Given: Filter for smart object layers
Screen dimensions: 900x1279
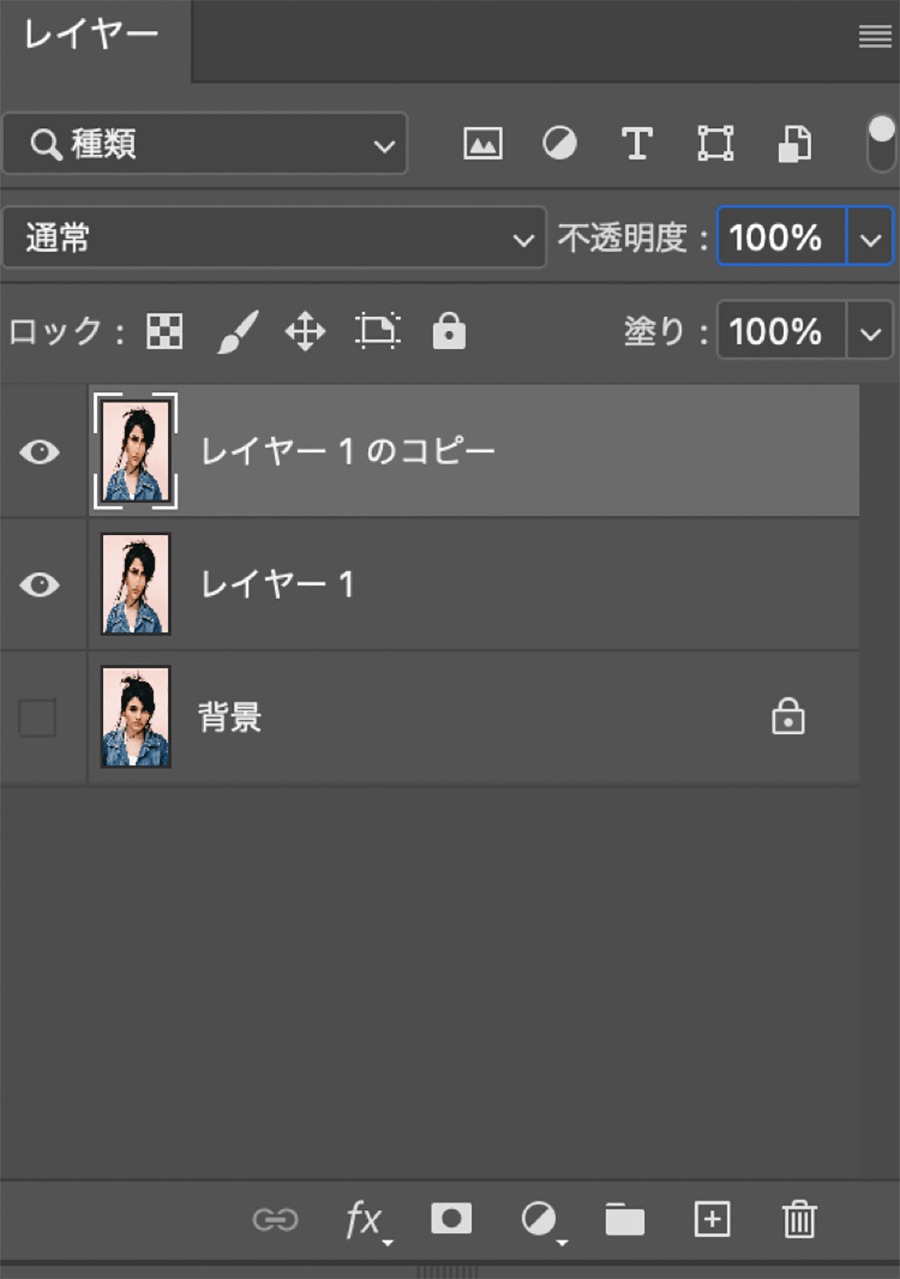Looking at the screenshot, I should [794, 144].
